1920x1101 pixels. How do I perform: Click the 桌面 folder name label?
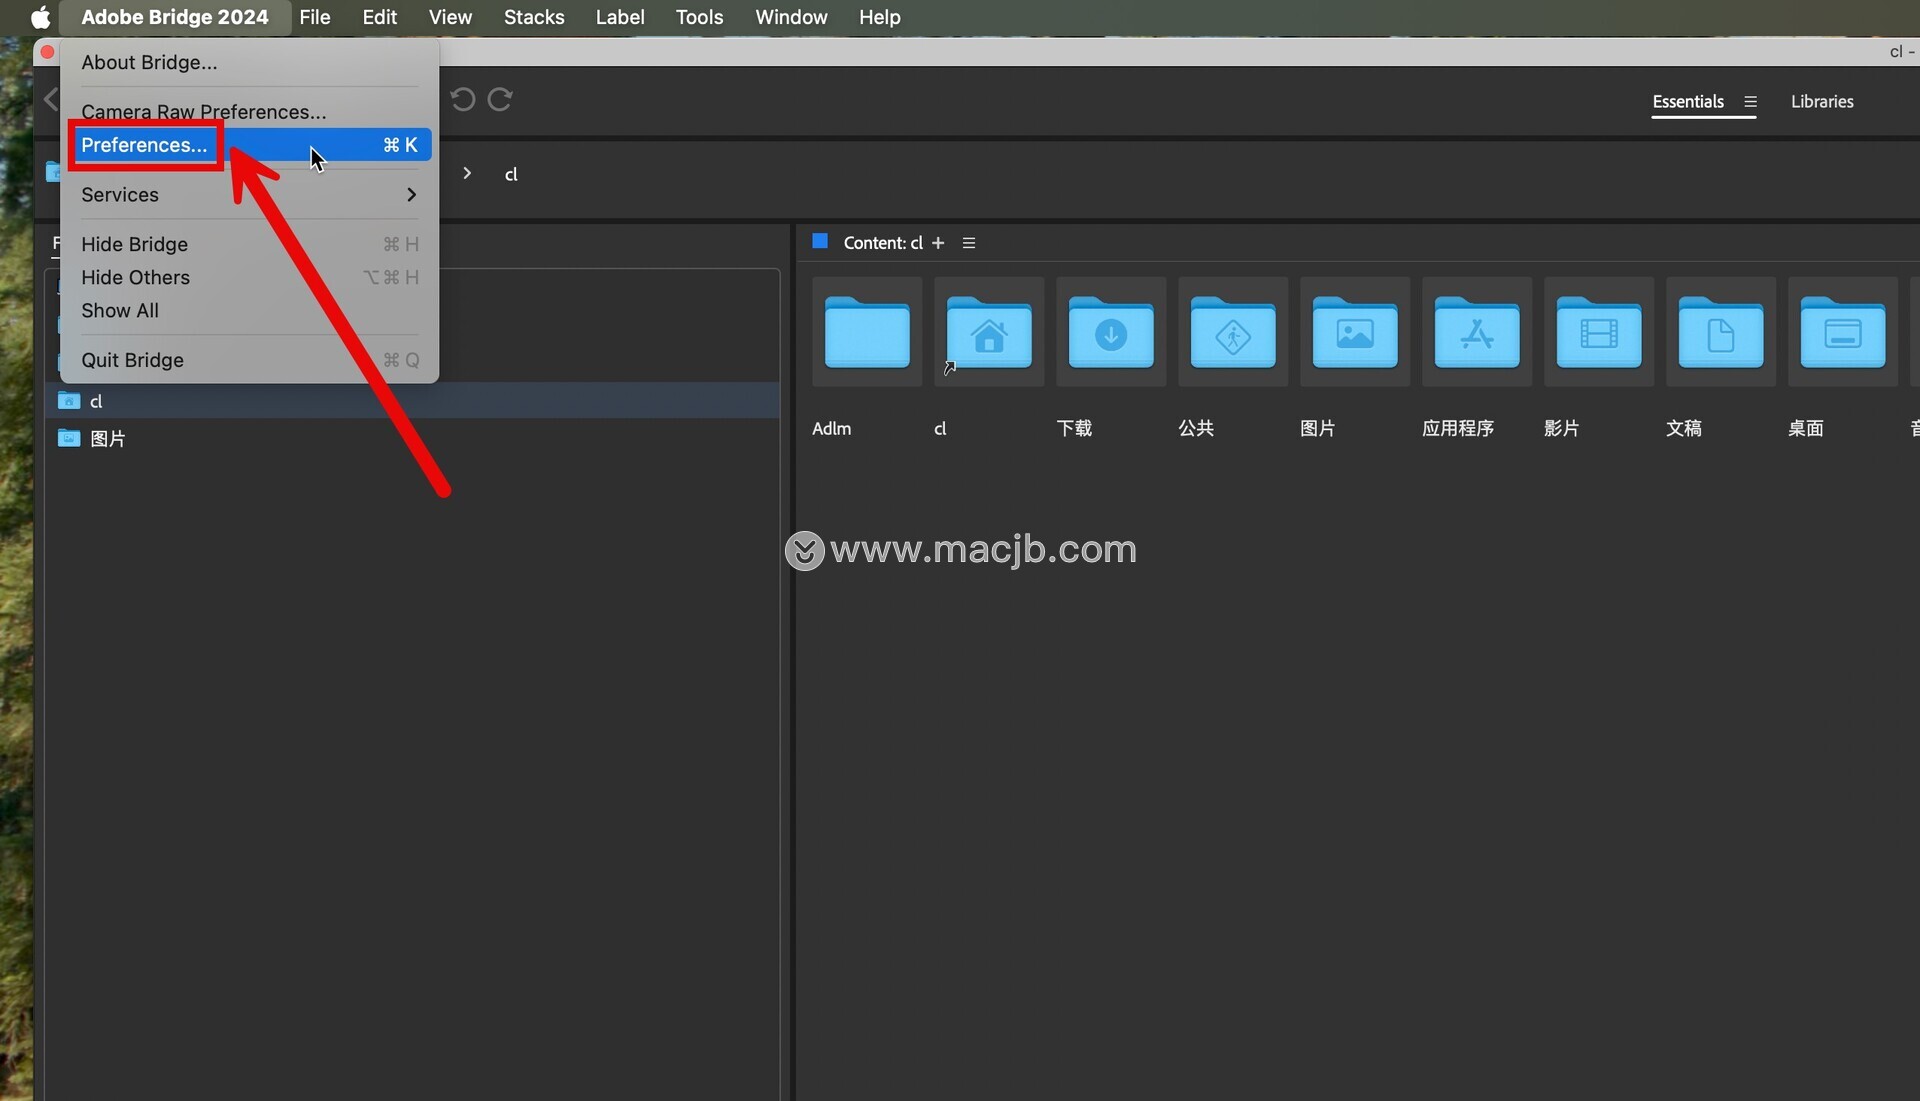[x=1806, y=428]
